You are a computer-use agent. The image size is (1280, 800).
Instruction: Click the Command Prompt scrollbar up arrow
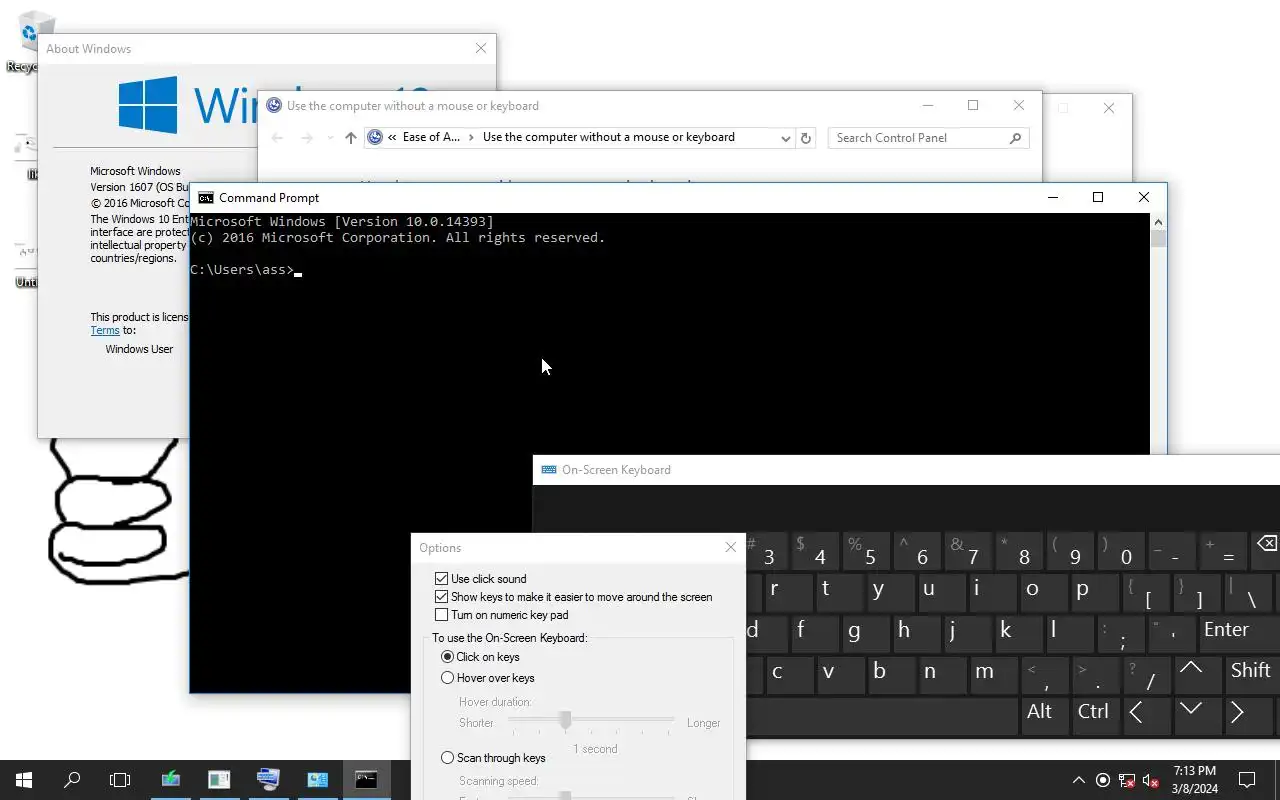click(x=1159, y=222)
